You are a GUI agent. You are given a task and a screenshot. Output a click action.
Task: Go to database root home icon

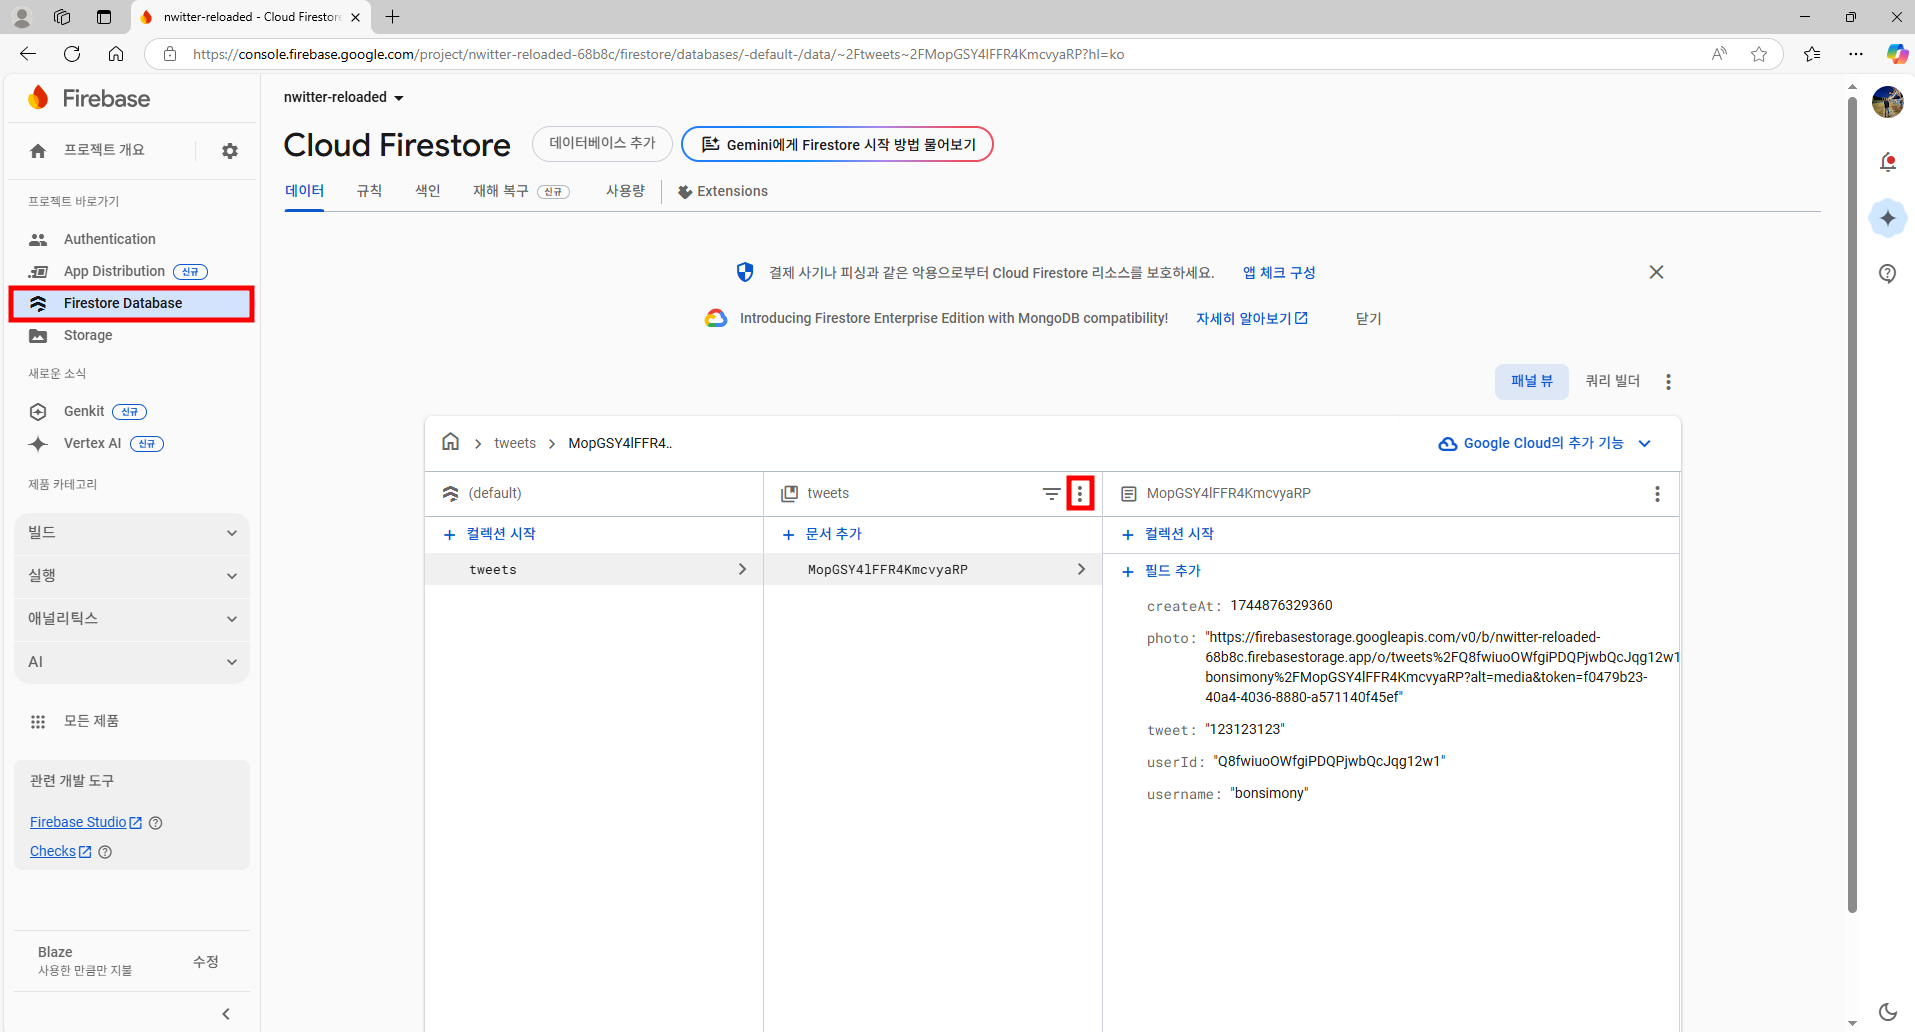451,442
